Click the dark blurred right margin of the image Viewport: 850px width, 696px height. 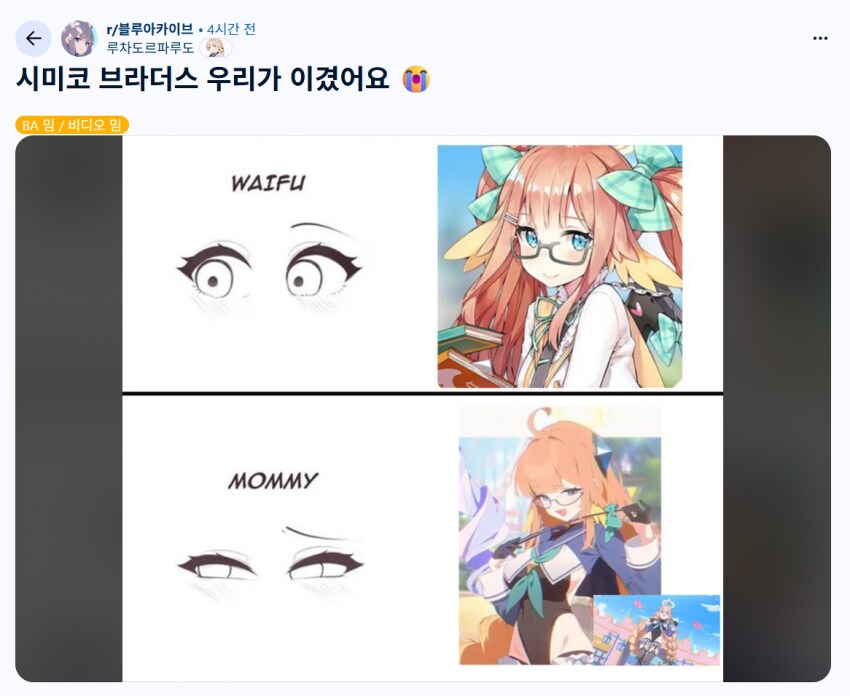pos(777,409)
